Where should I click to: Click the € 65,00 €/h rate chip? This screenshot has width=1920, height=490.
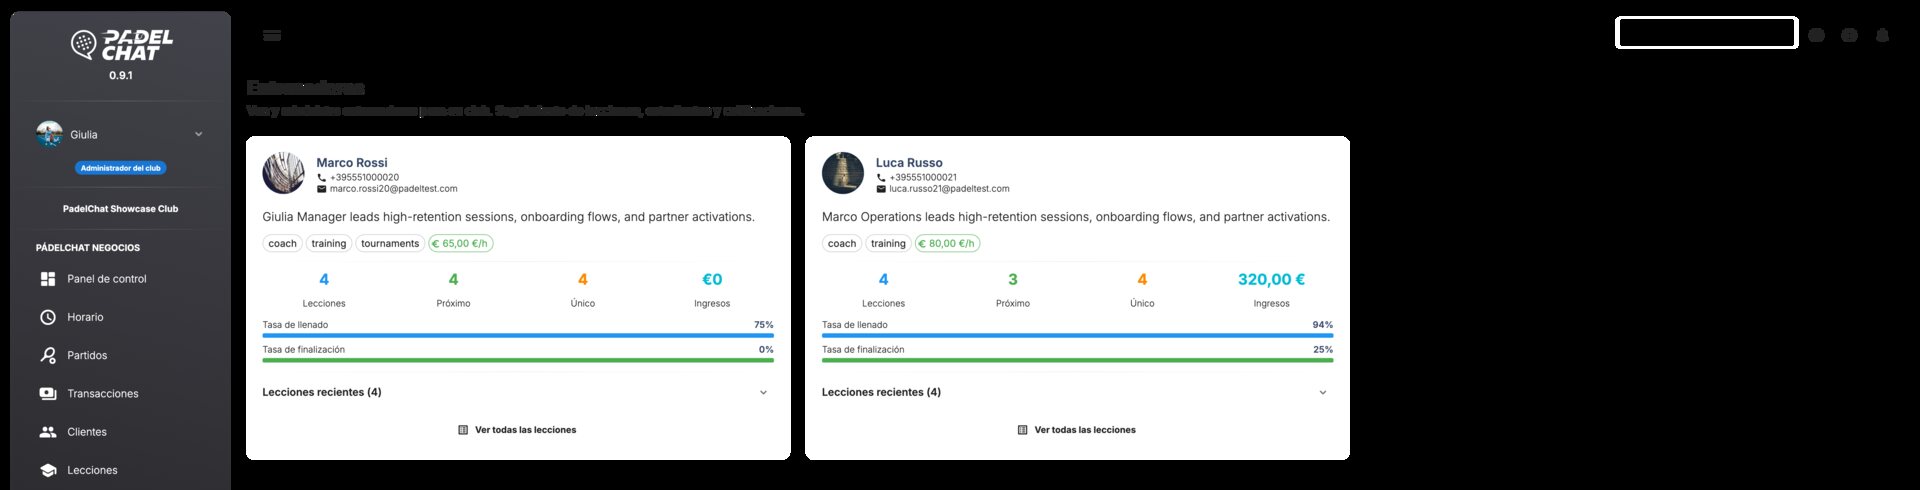pyautogui.click(x=461, y=243)
